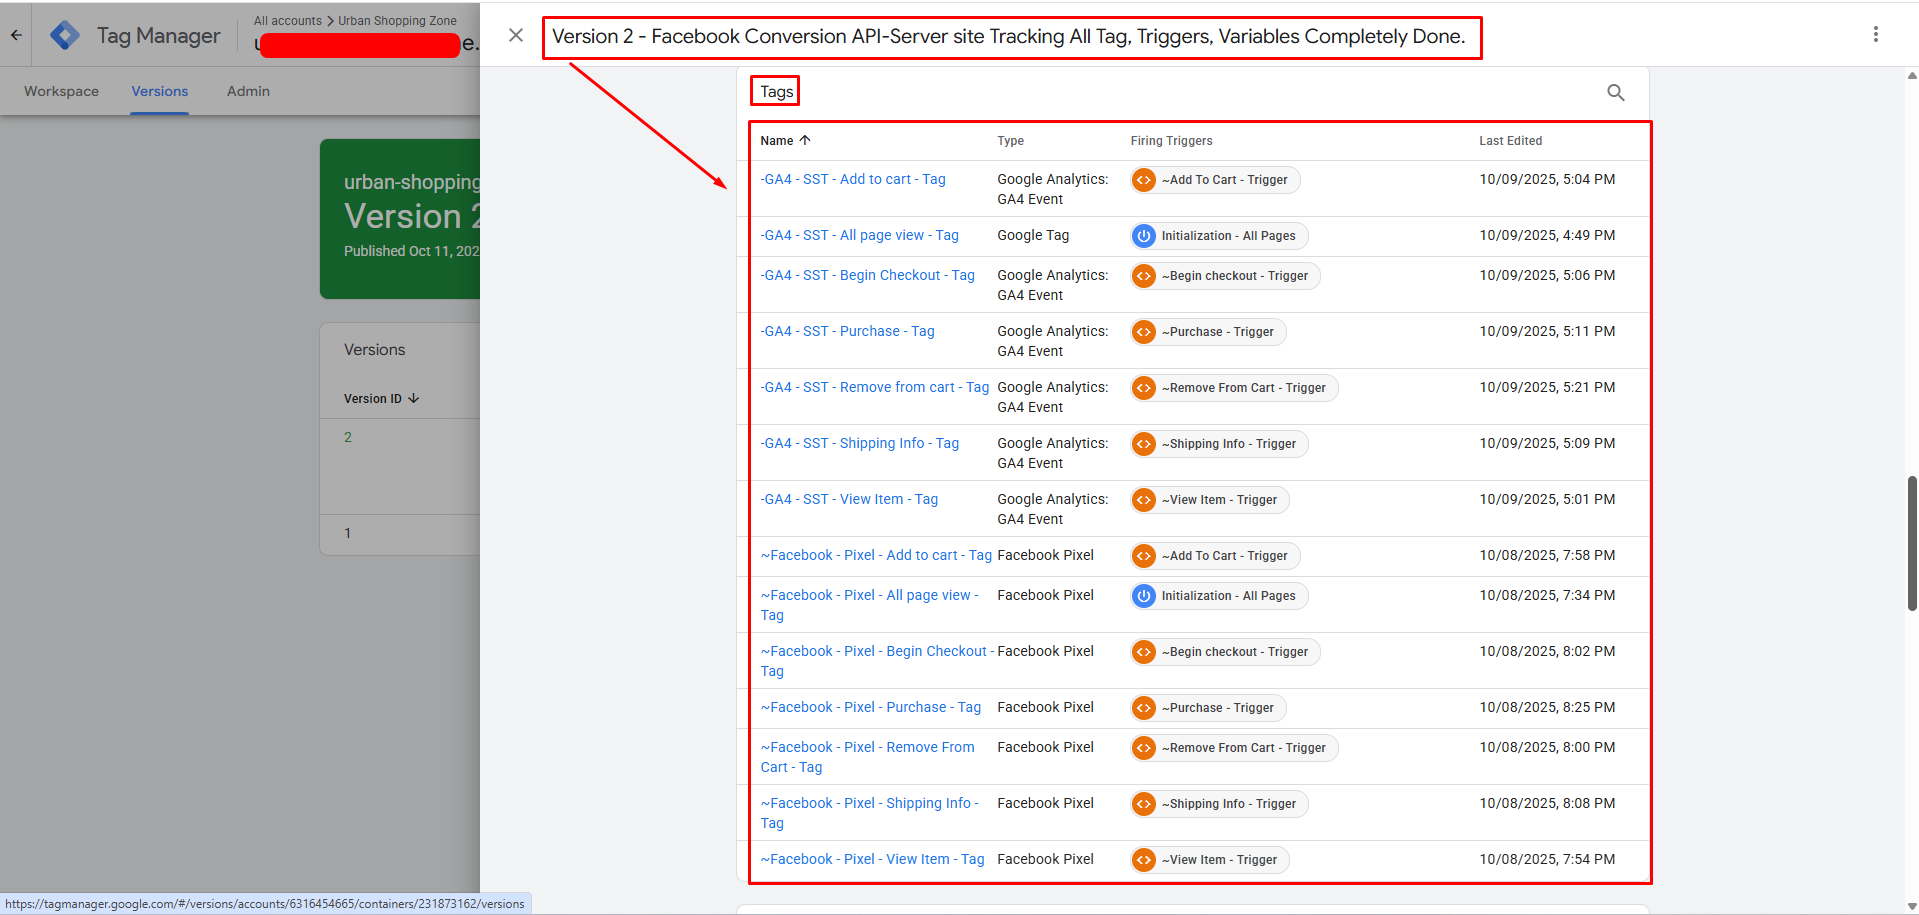Switch to the Workspace tab
The height and width of the screenshot is (915, 1919).
tap(61, 91)
